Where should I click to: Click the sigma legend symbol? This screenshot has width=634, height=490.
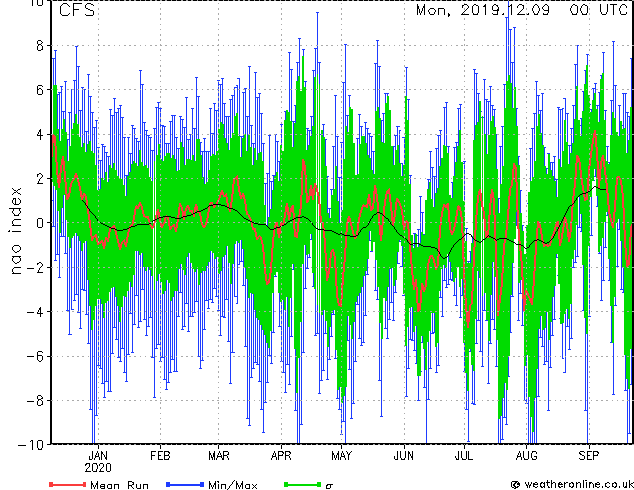330,486
